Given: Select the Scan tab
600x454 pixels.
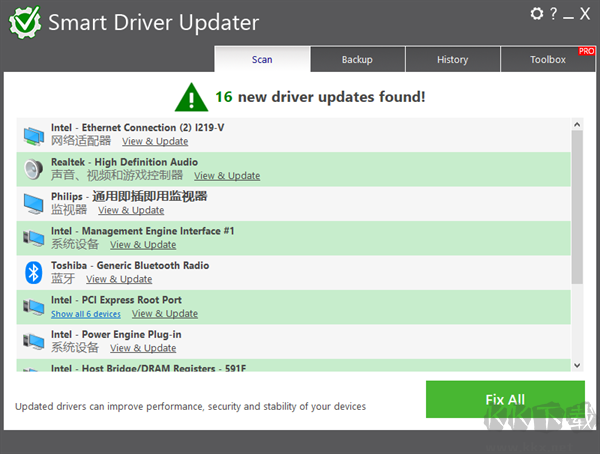Looking at the screenshot, I should 262,60.
